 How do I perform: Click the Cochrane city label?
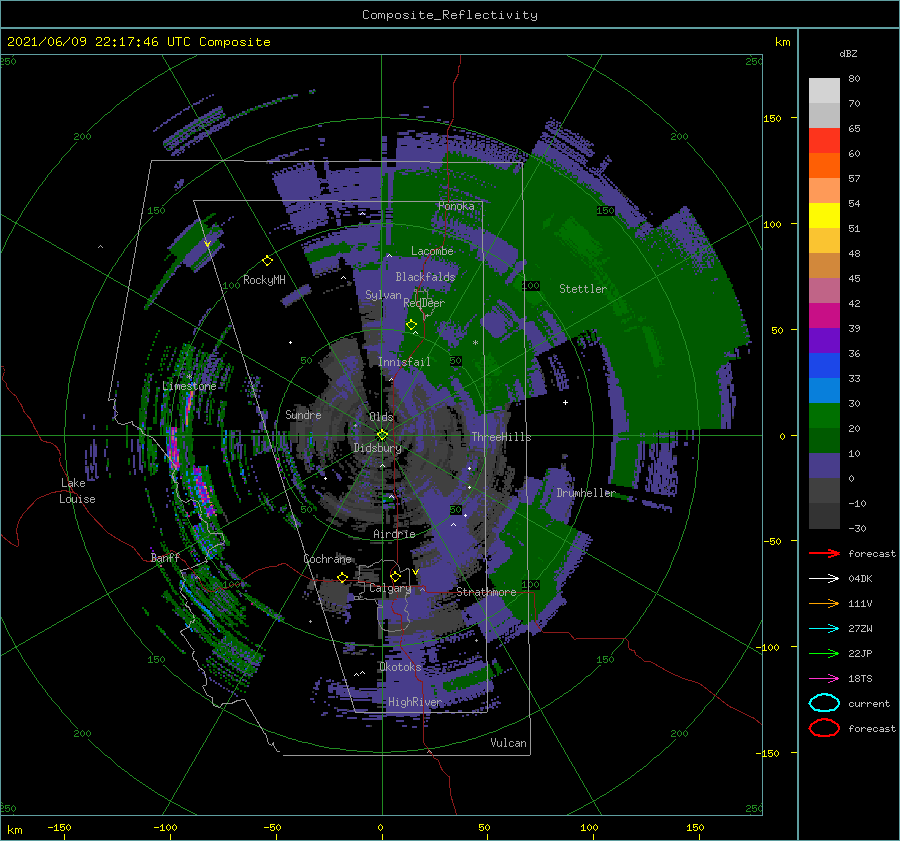(x=327, y=559)
